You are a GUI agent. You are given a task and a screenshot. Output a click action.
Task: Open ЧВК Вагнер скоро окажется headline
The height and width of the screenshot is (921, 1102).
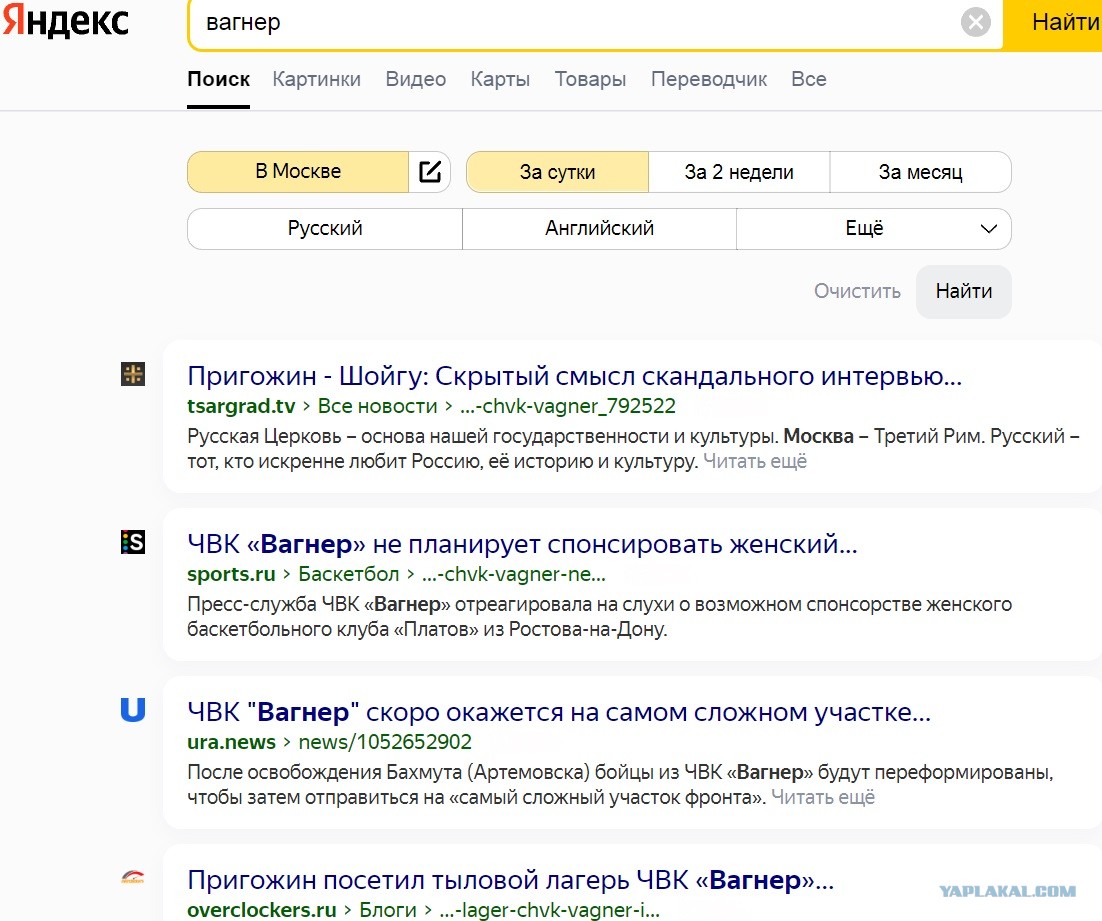tap(559, 712)
